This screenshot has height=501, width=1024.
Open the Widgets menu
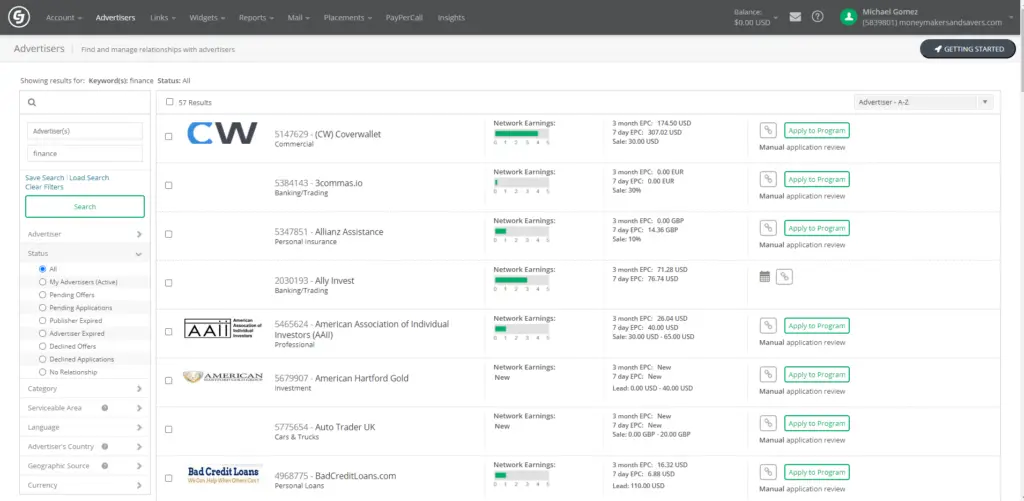pyautogui.click(x=207, y=18)
